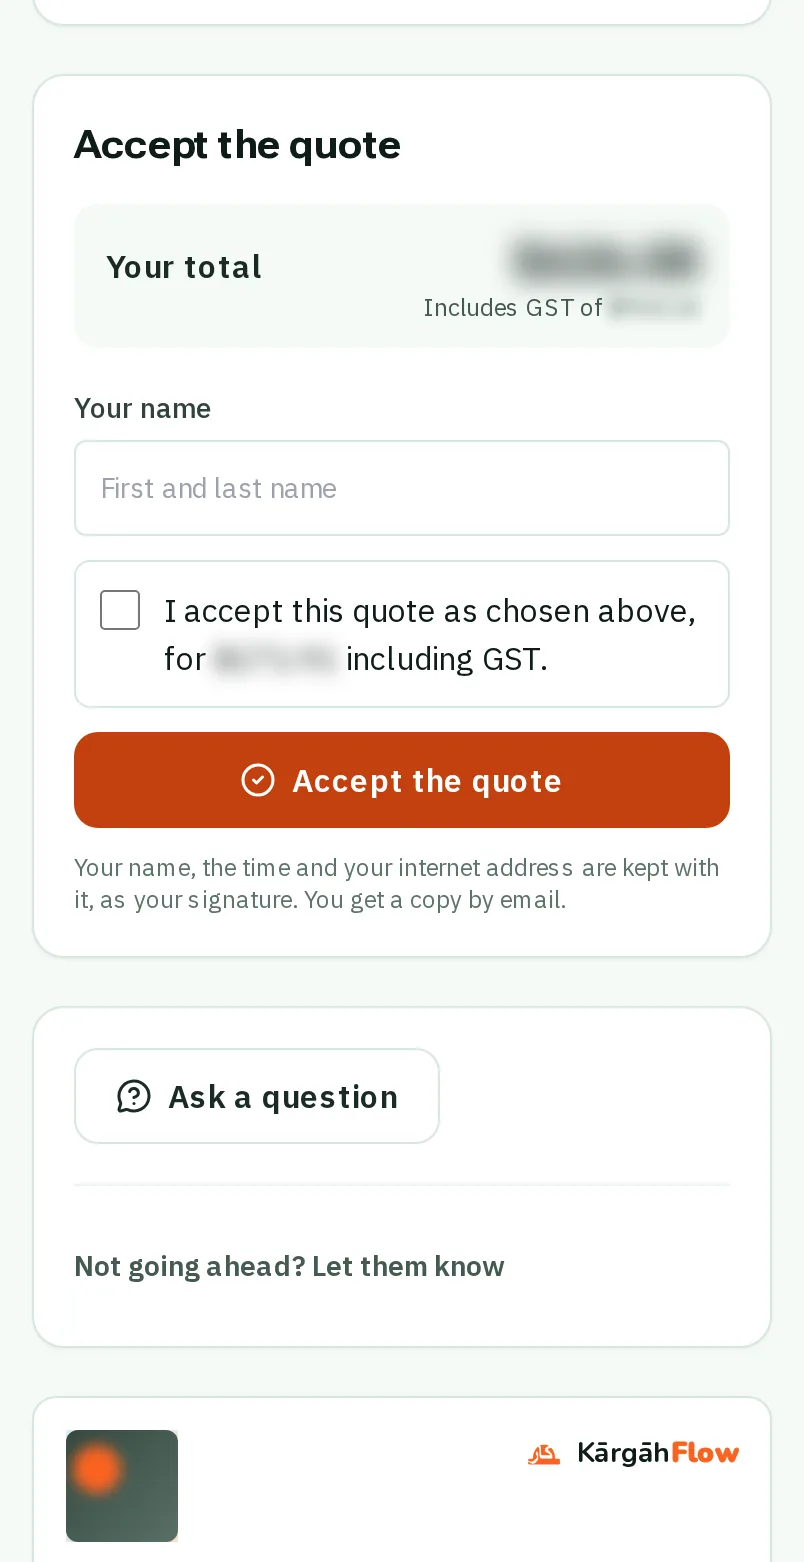Click the 'Your name' field label
Screen dimensions: 804x1562
(143, 408)
